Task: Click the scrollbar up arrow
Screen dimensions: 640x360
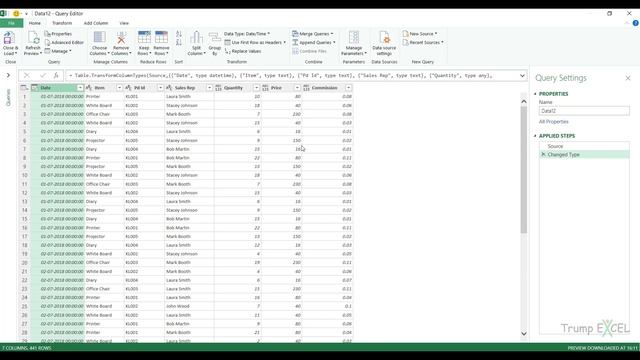Action: pos(524,101)
